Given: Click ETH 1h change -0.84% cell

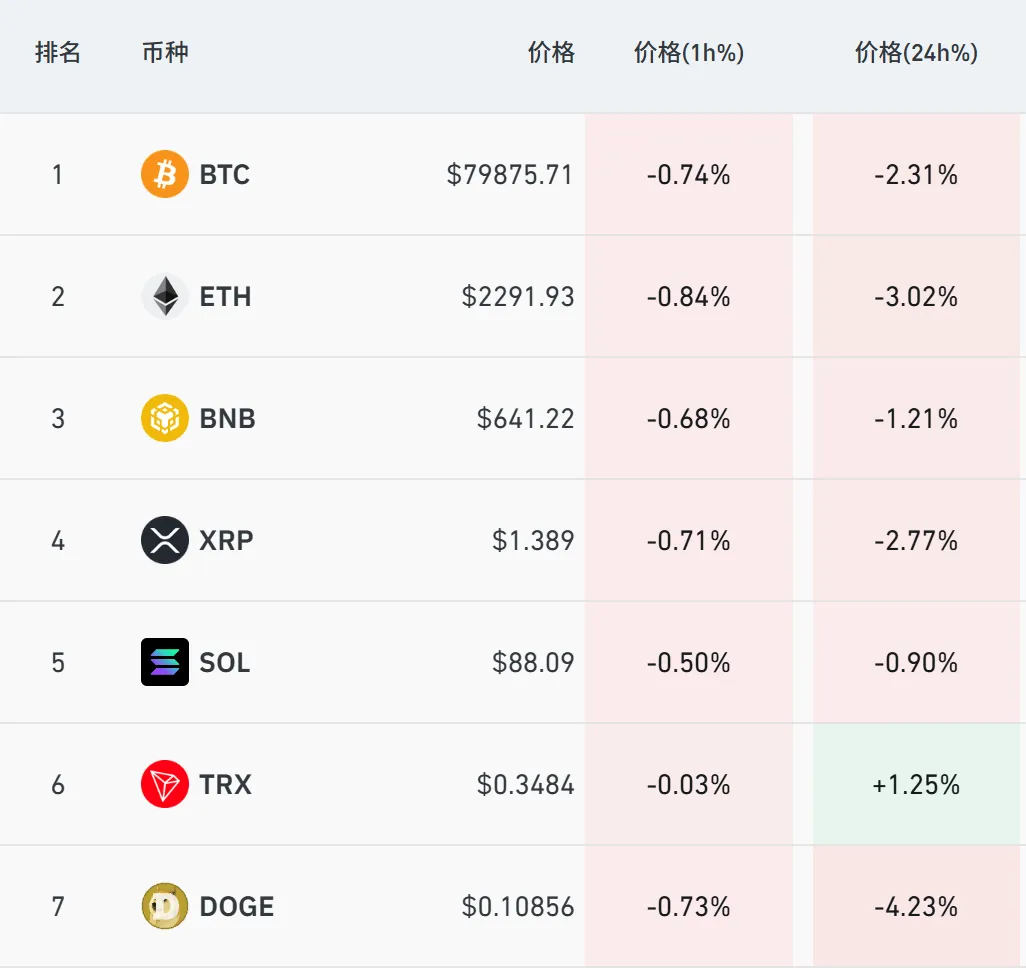Looking at the screenshot, I should click(689, 296).
